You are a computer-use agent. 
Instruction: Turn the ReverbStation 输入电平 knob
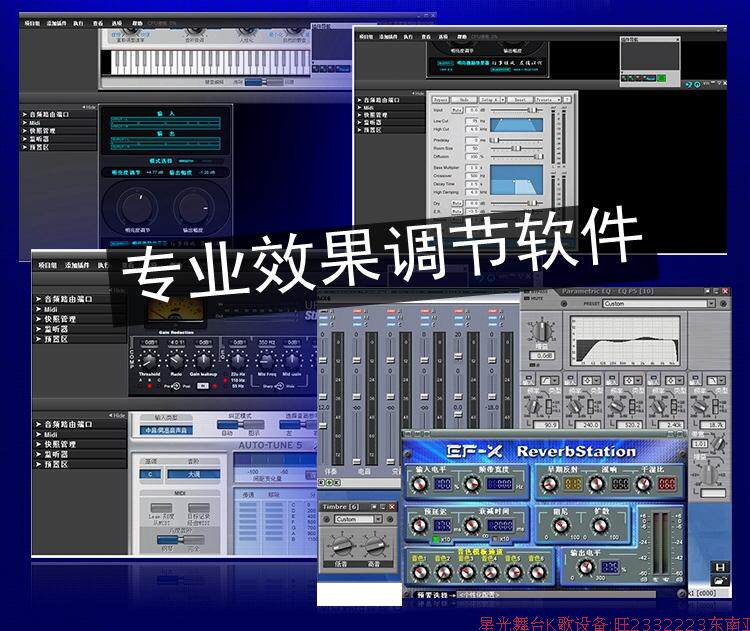click(419, 484)
